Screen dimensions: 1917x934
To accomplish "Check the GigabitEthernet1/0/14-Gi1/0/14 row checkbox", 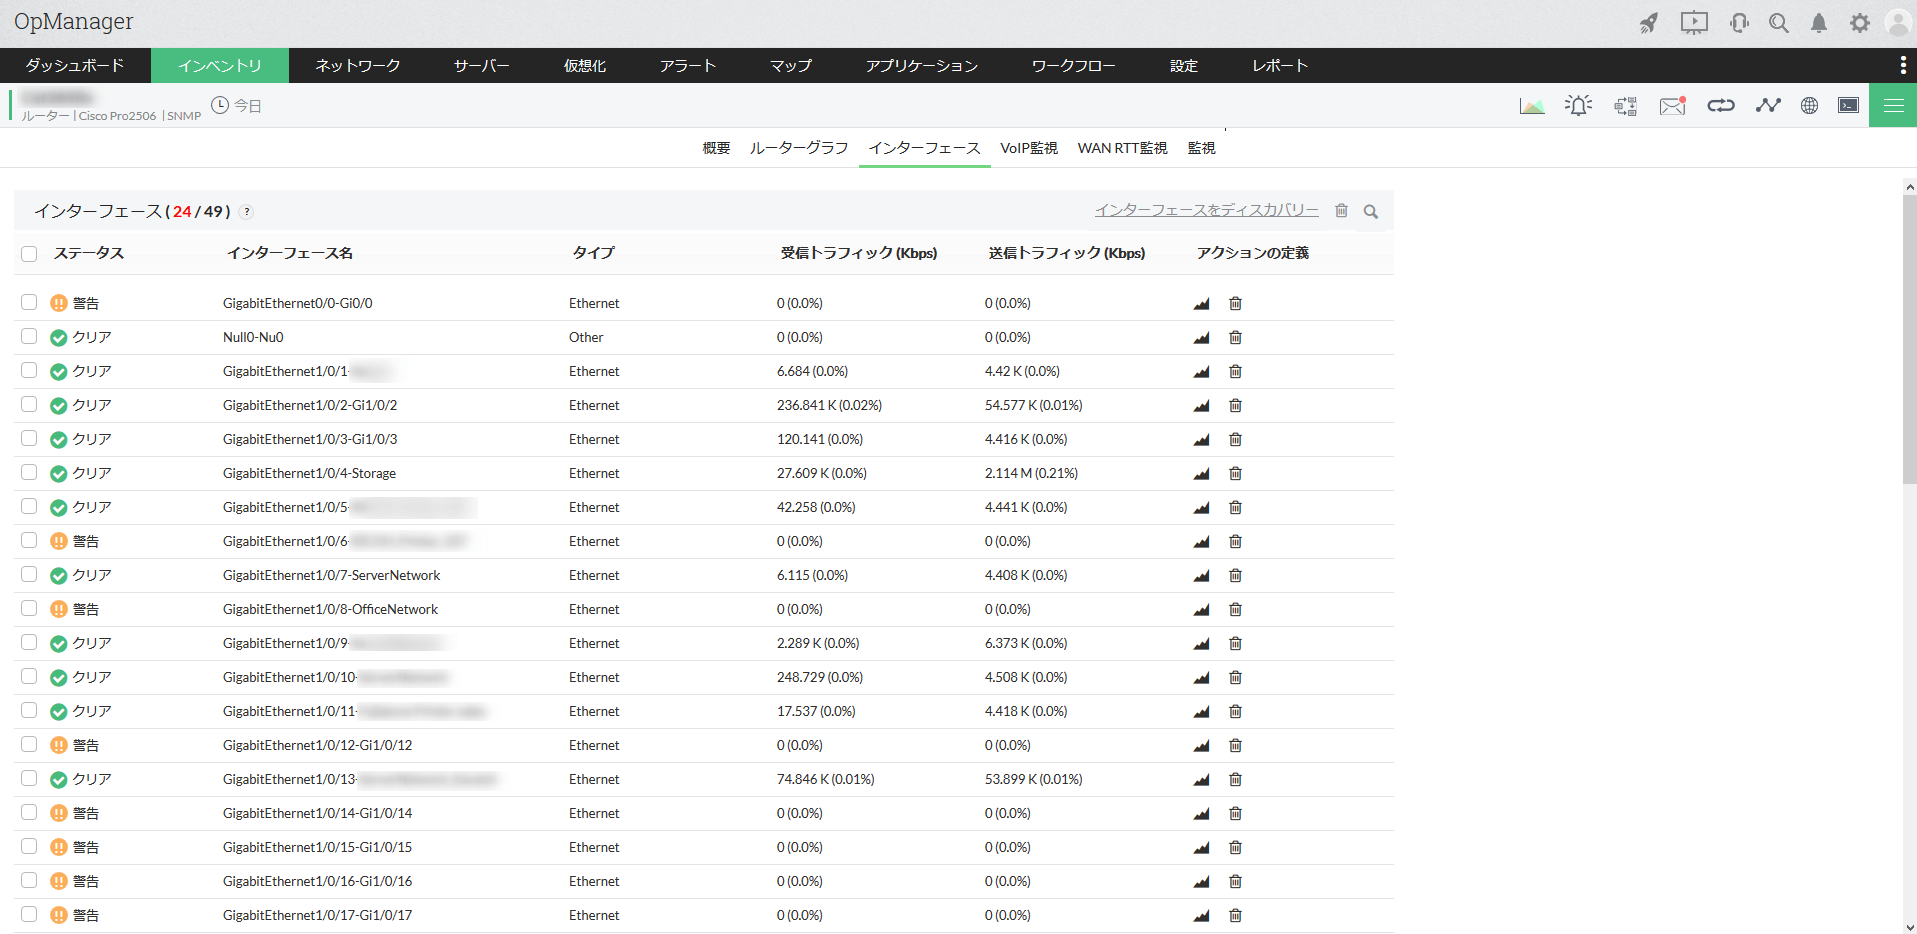I will click(29, 812).
